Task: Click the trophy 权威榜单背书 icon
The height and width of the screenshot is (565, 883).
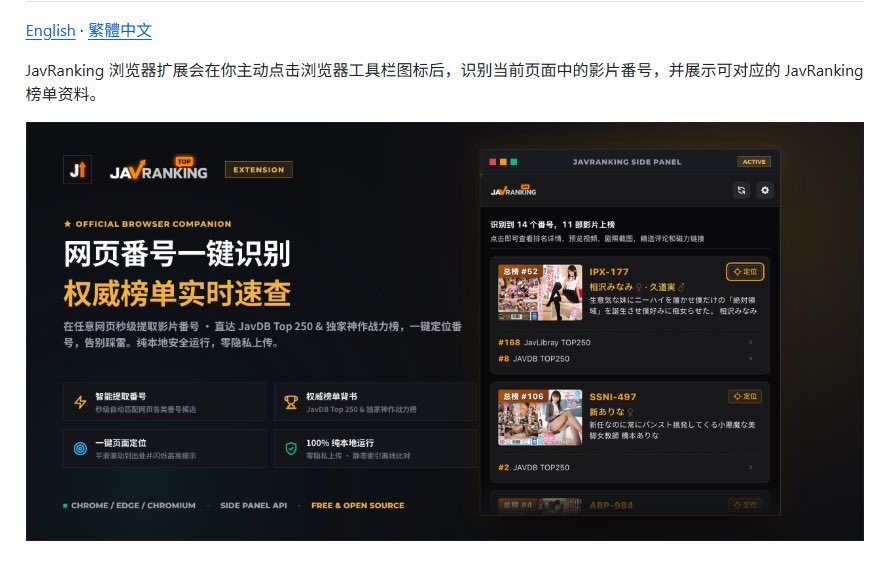Action: pos(291,402)
